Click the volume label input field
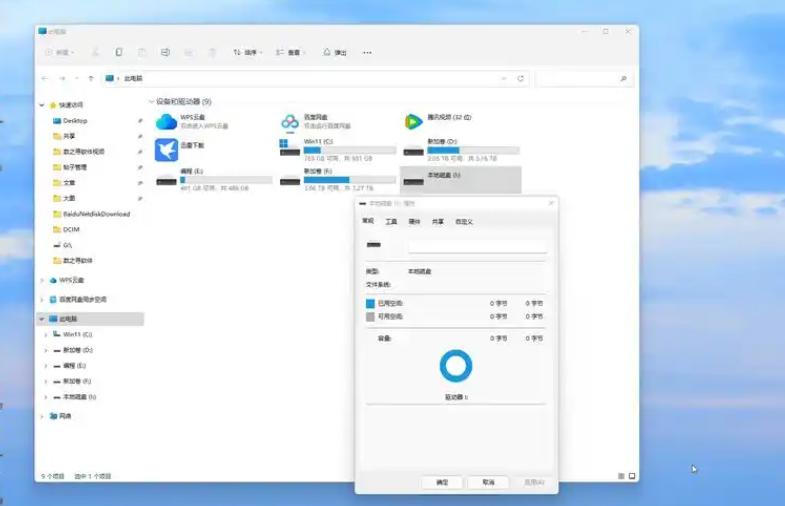This screenshot has width=785, height=506. click(478, 246)
